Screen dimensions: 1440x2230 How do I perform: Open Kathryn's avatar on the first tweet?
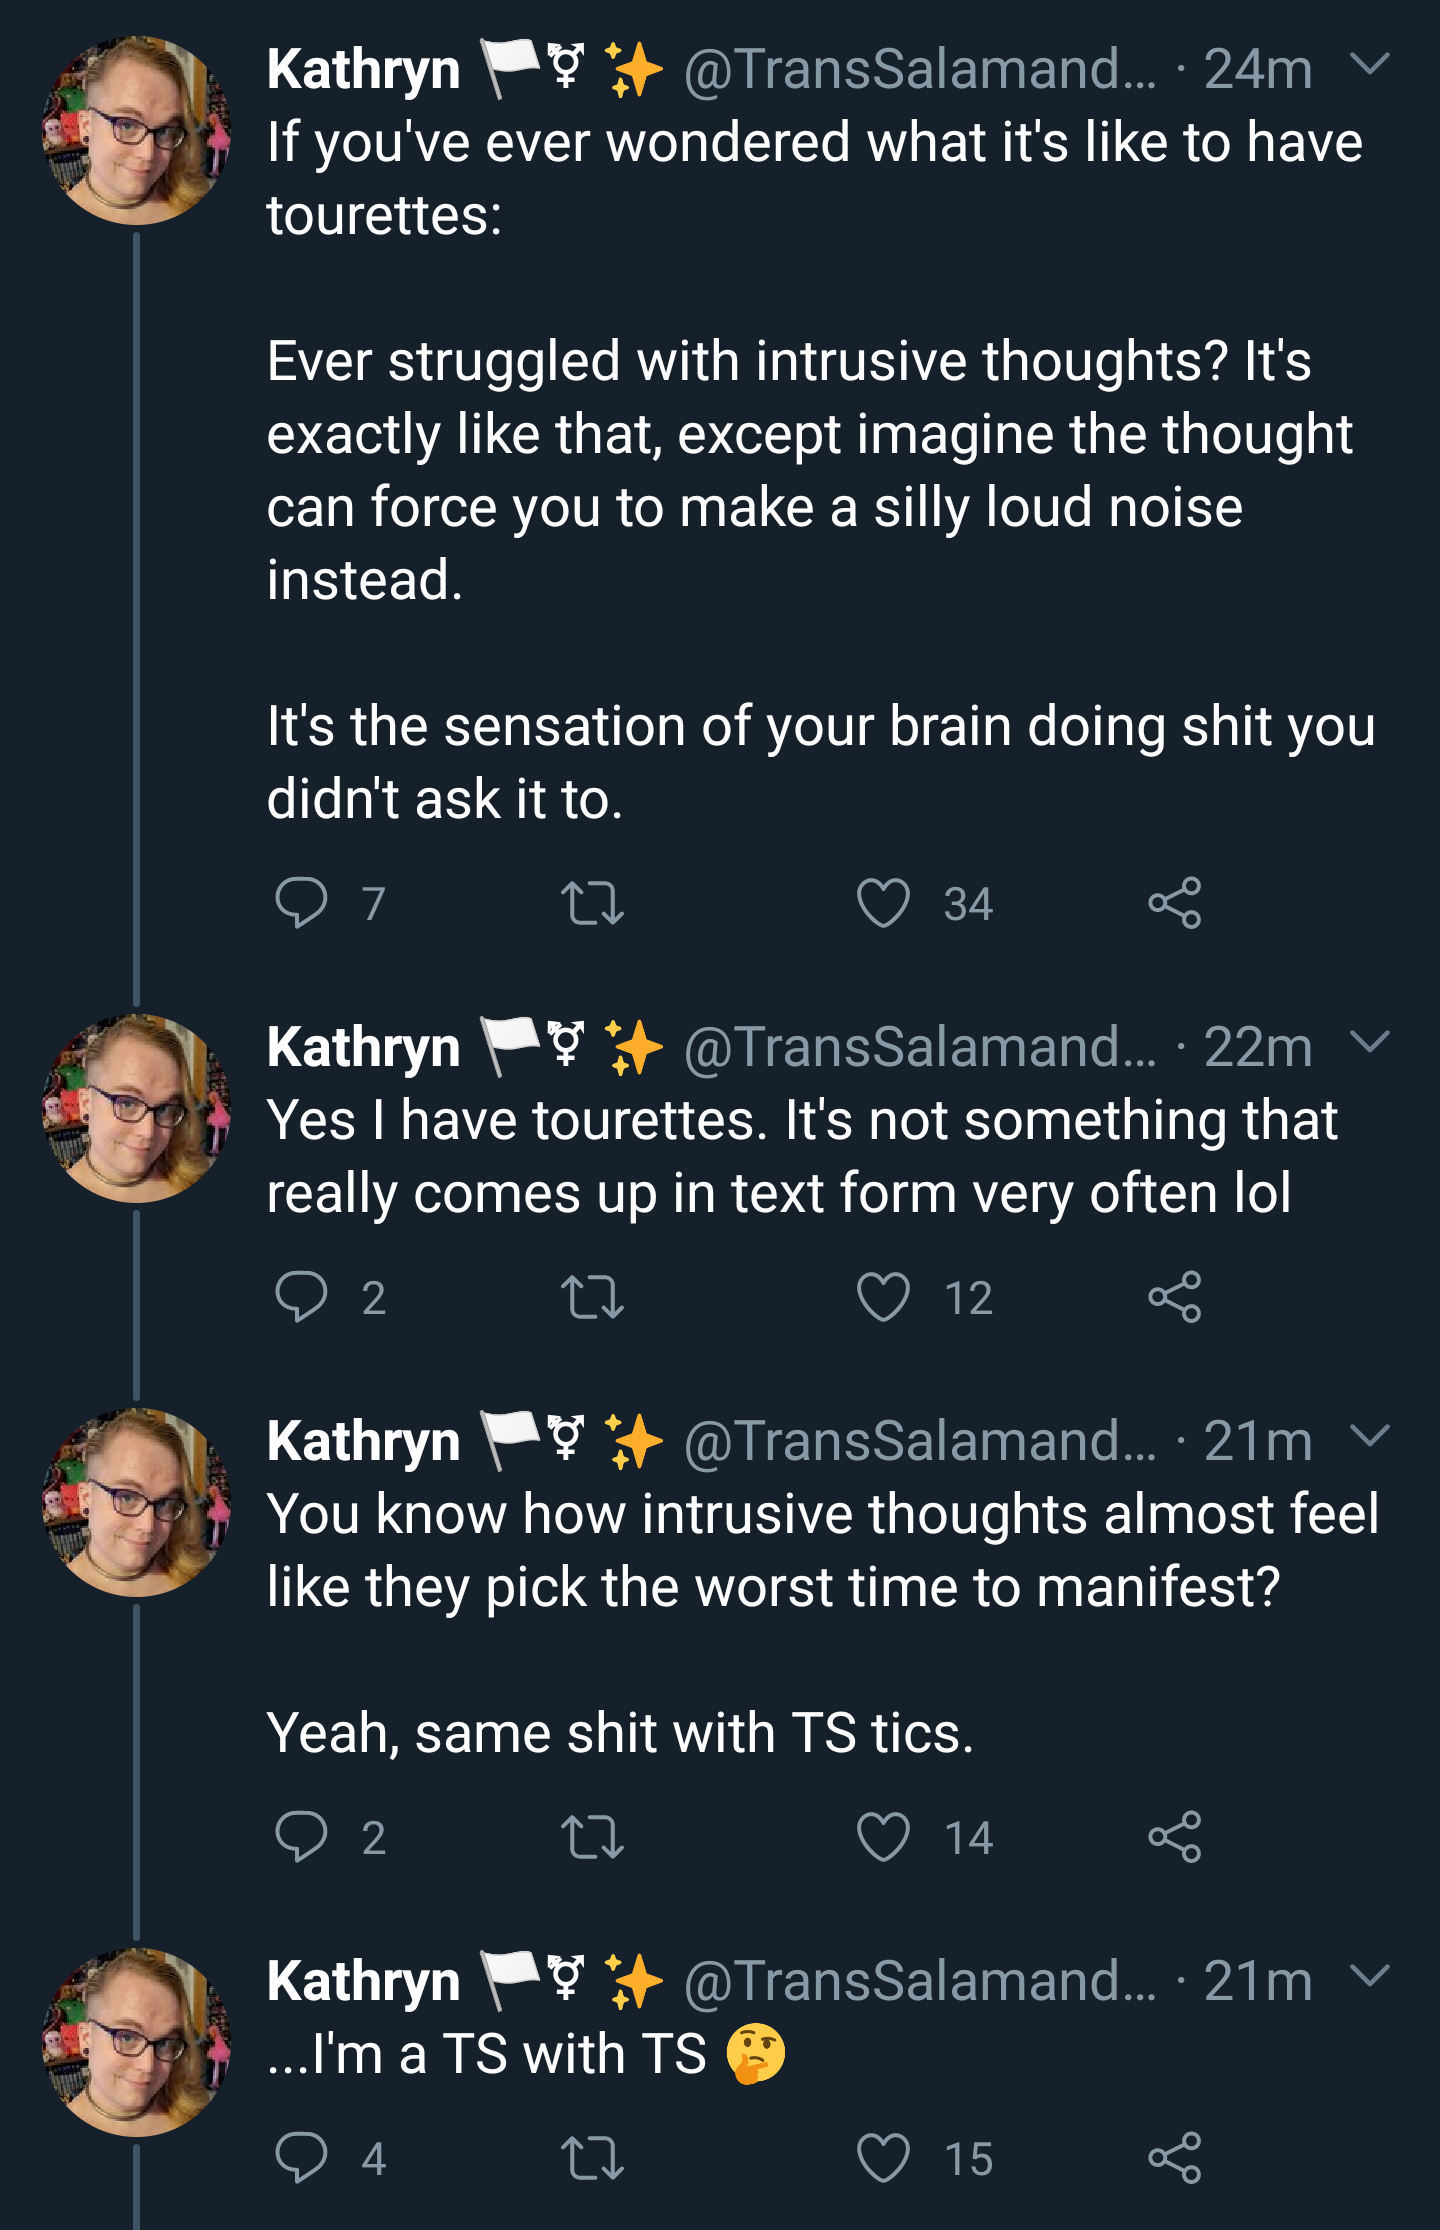coord(137,130)
